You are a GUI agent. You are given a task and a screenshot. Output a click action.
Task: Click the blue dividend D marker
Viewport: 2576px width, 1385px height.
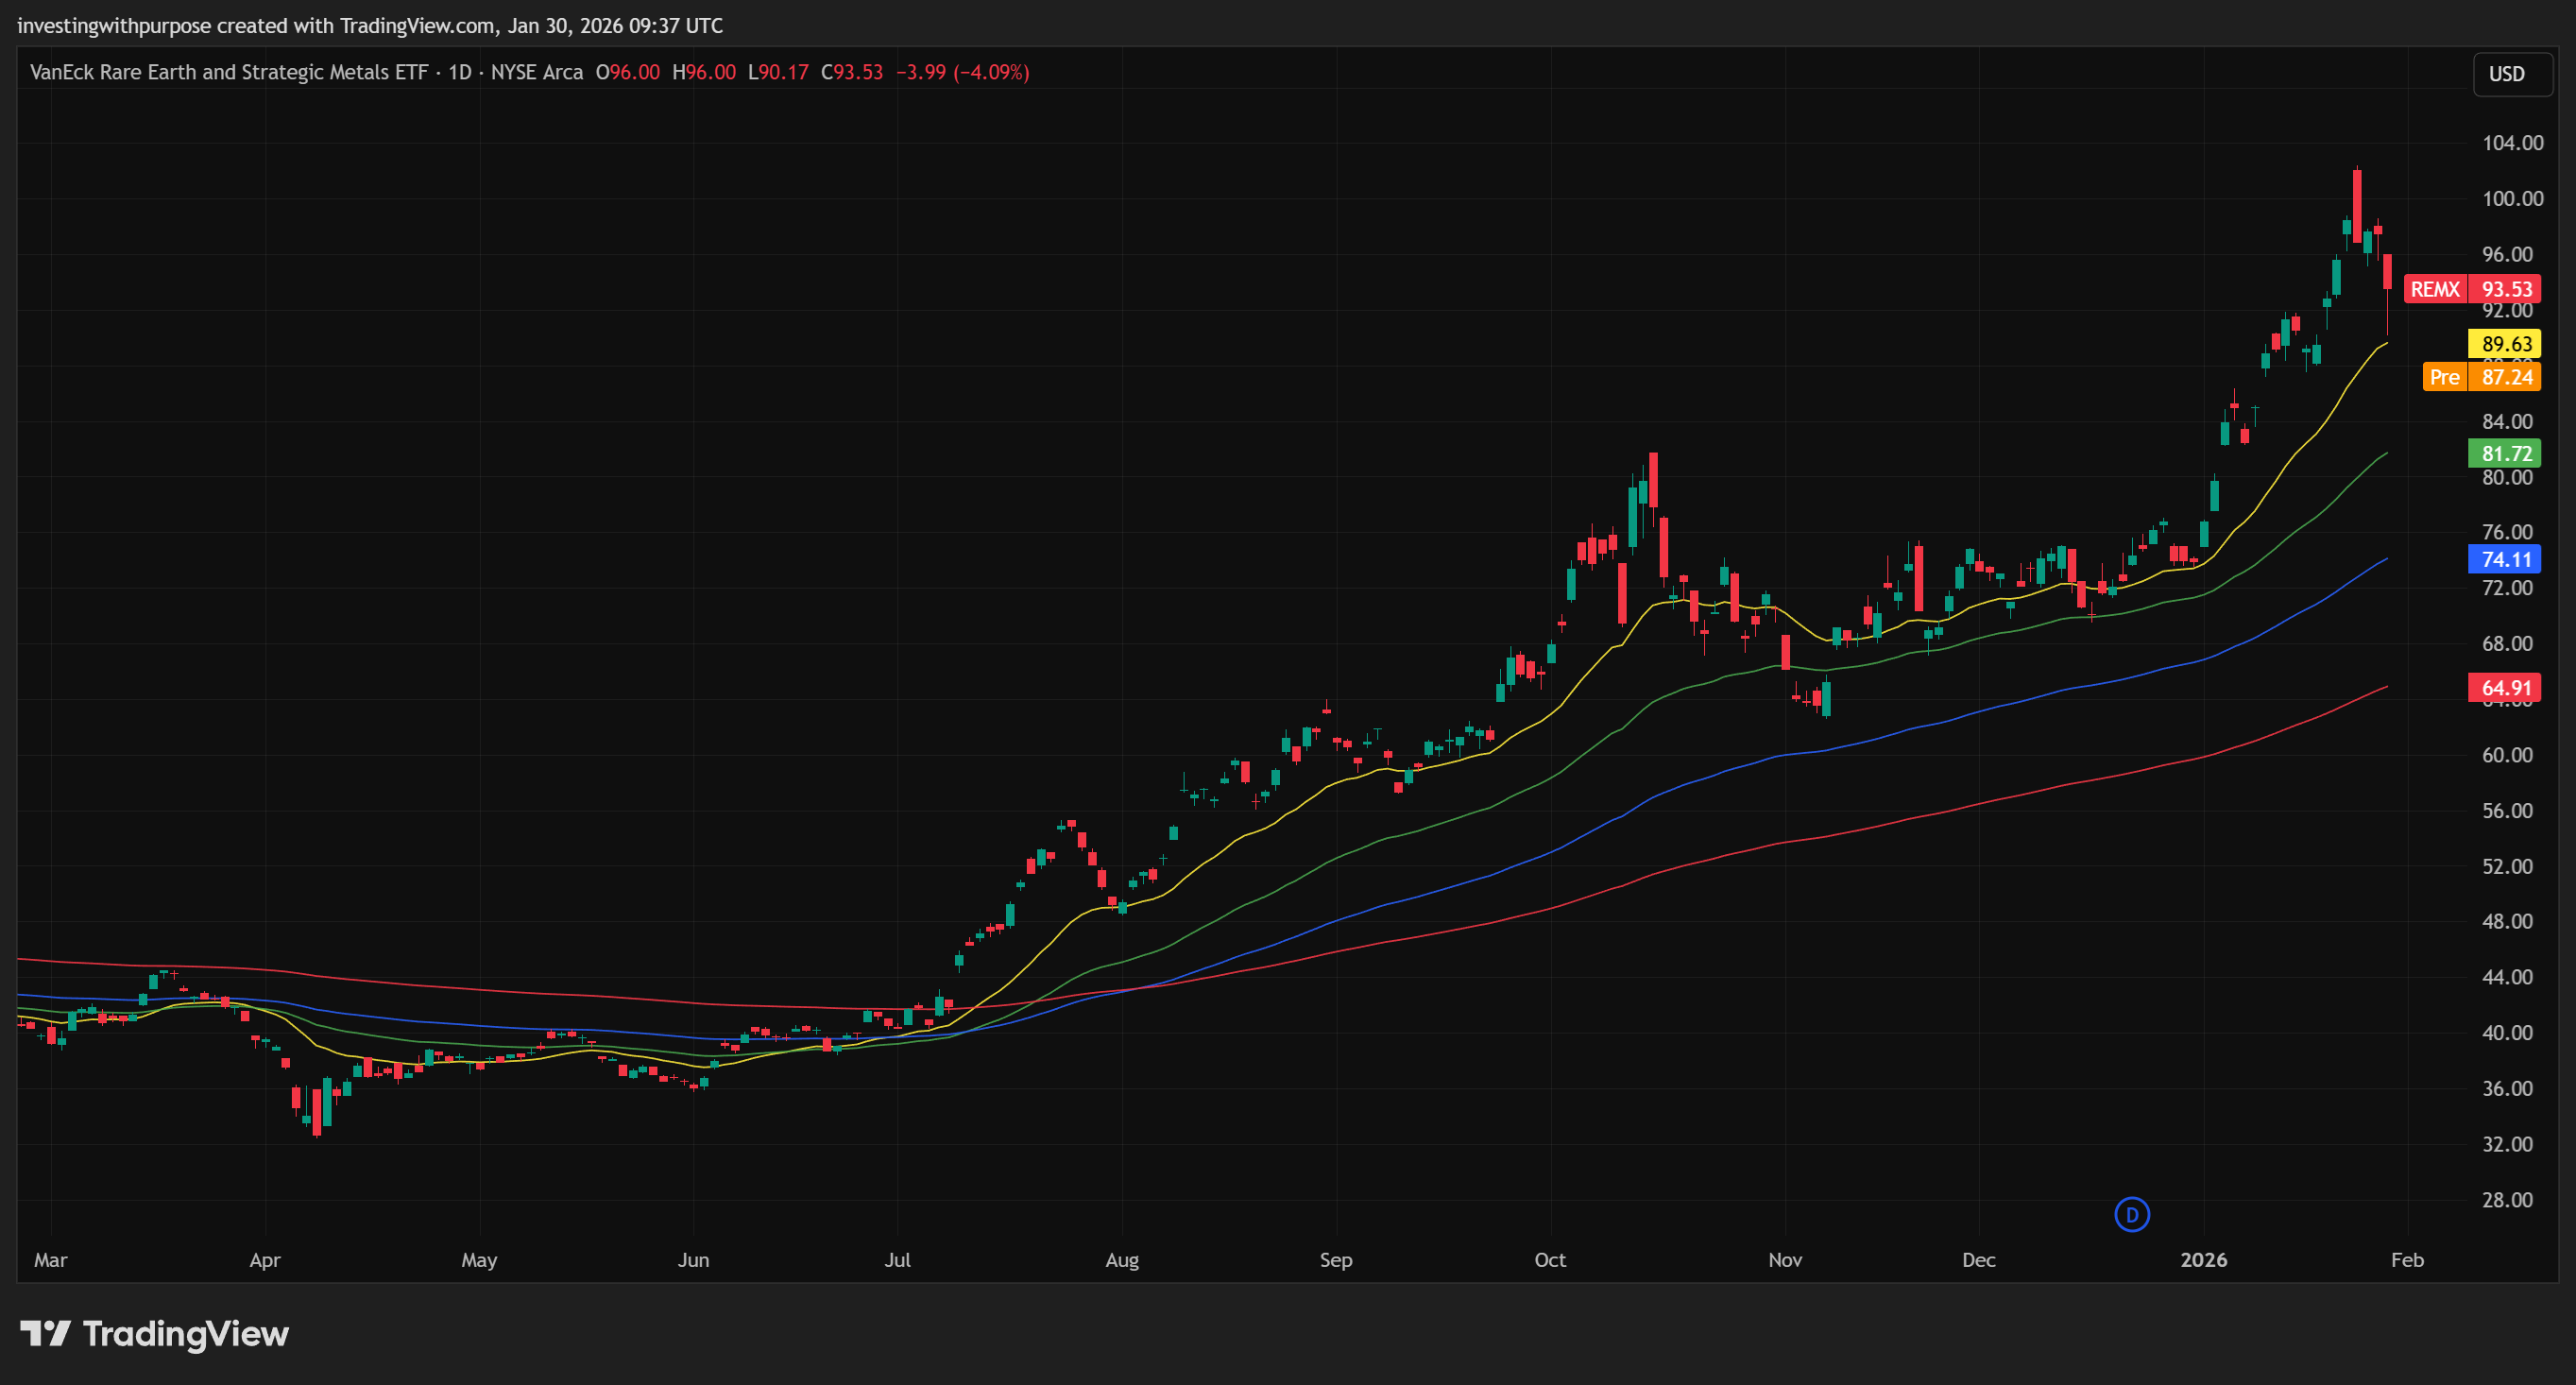[2132, 1214]
